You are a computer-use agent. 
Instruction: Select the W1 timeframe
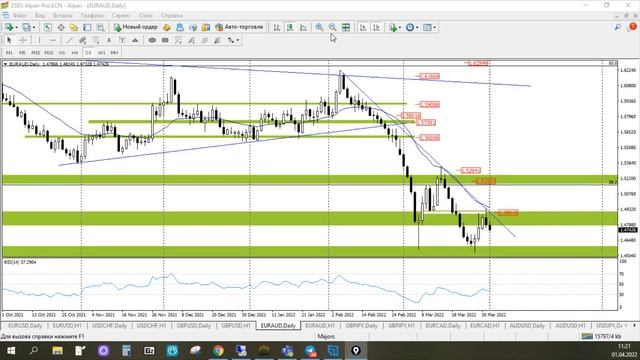coord(101,53)
